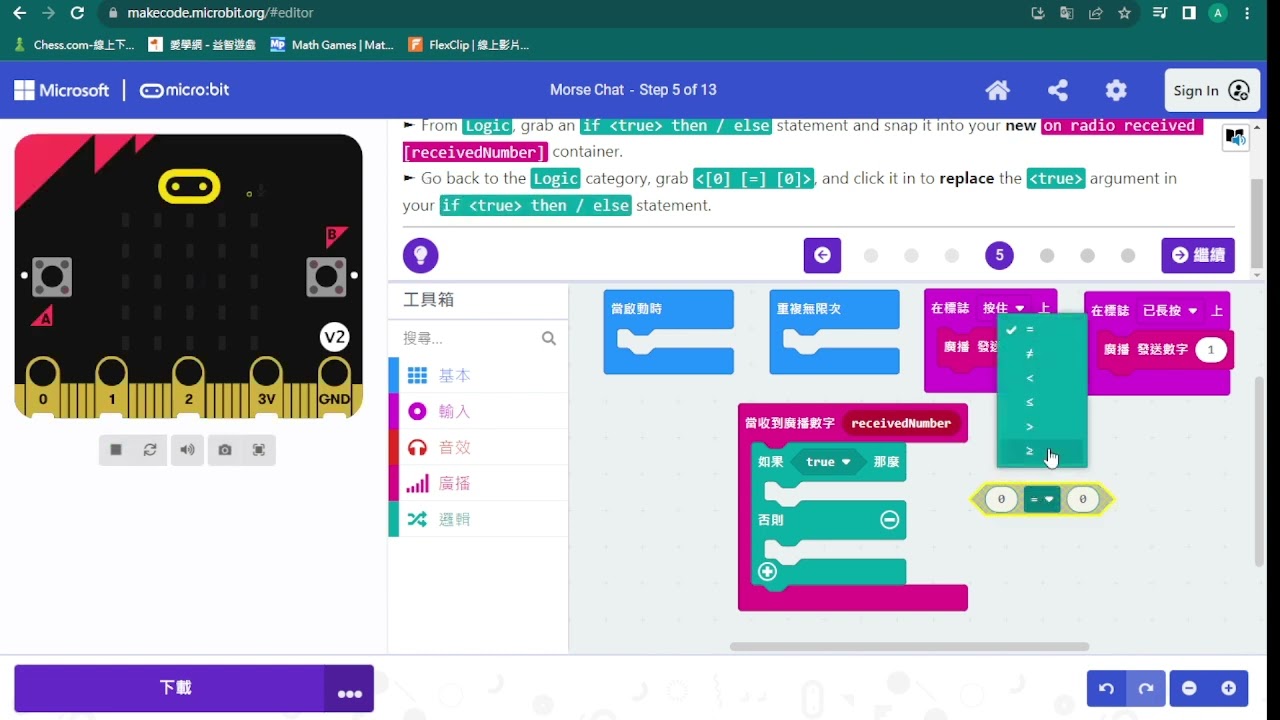Zoom in the workspace
This screenshot has height=720, width=1280.
(1229, 688)
